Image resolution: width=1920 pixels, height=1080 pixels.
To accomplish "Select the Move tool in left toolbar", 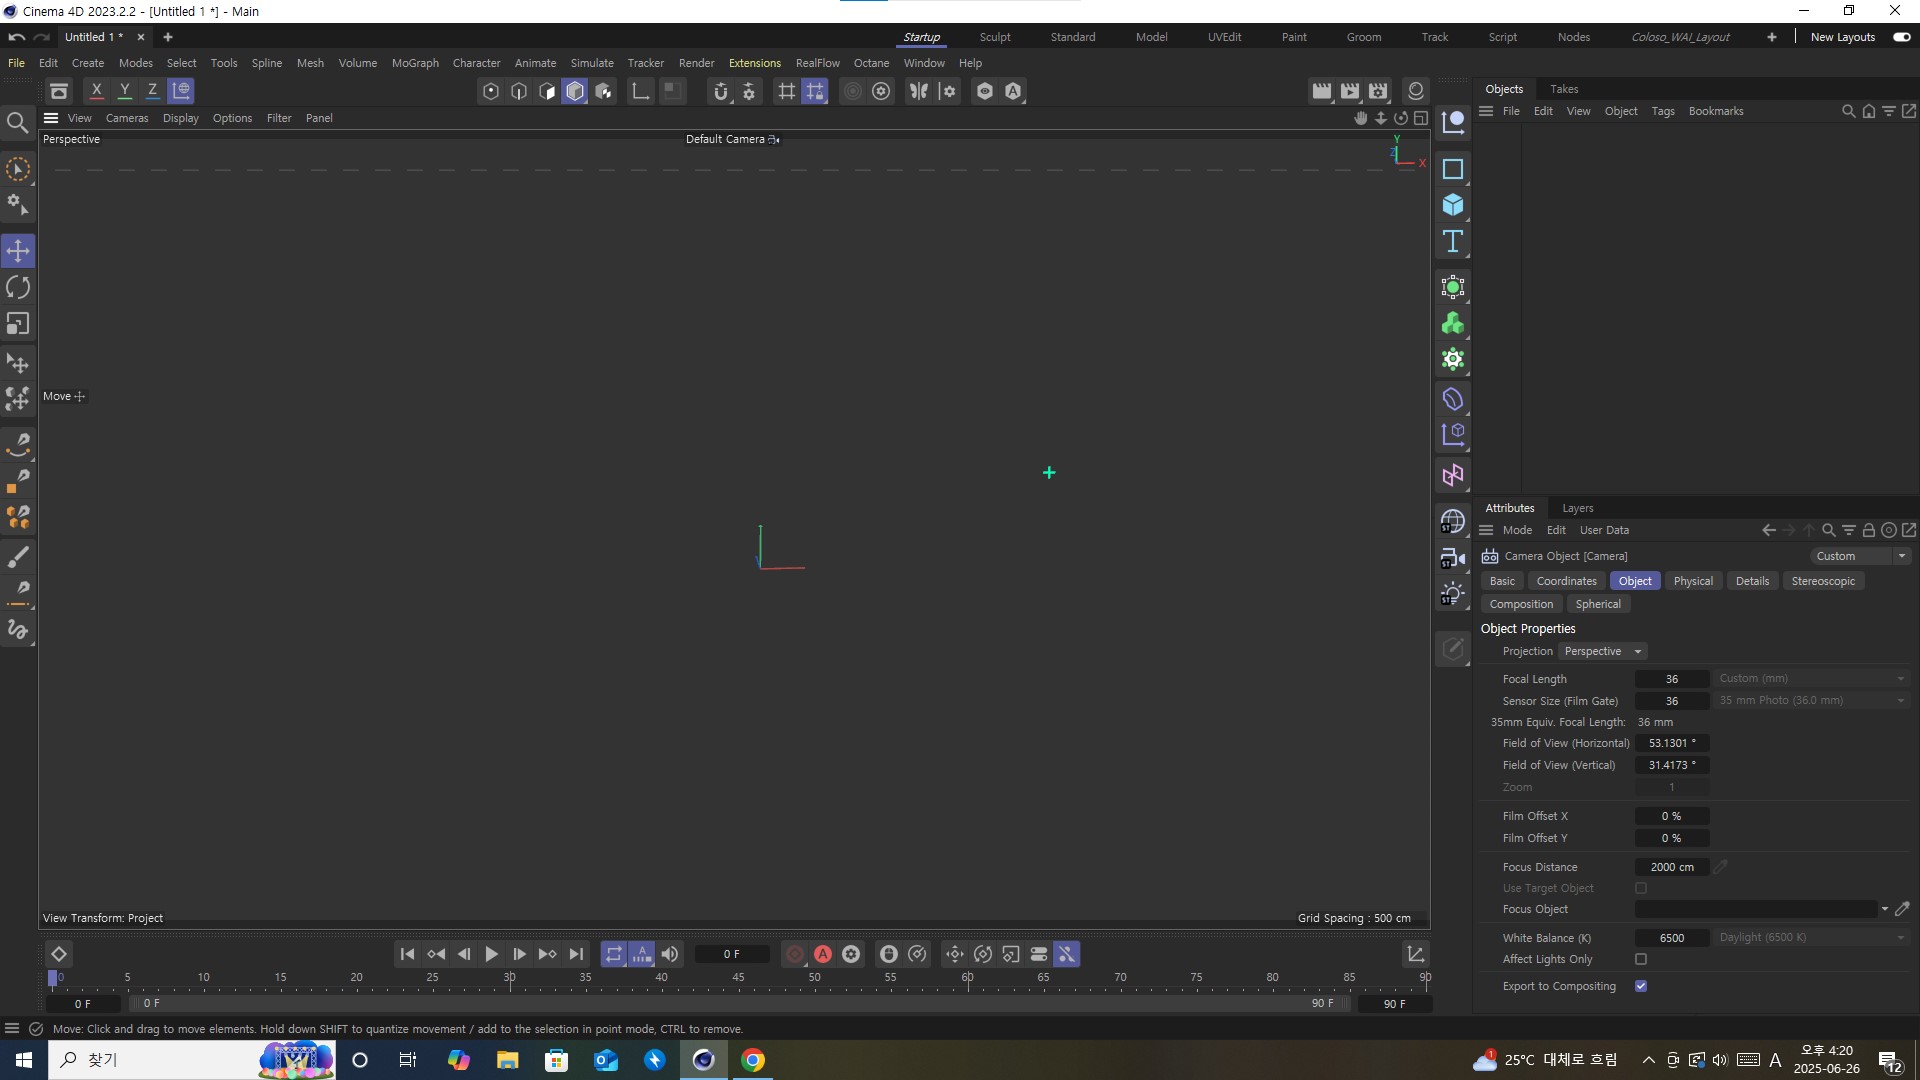I will pos(18,251).
